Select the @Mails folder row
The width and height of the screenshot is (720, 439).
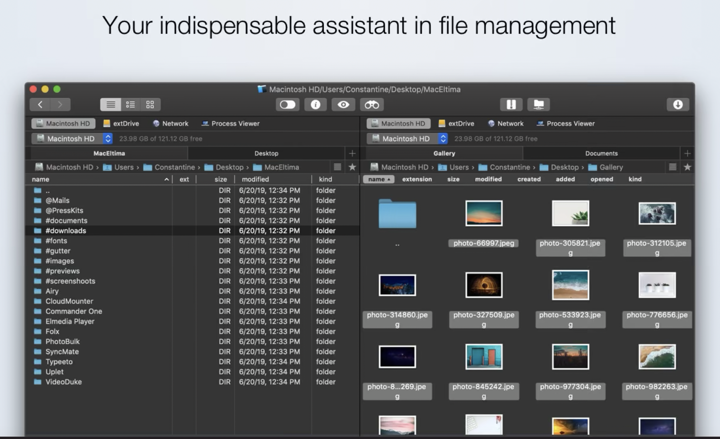click(193, 201)
